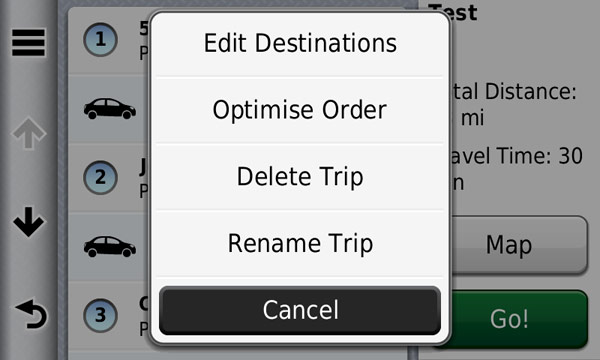Select destination number 2 marker
The width and height of the screenshot is (600, 360).
(x=100, y=177)
